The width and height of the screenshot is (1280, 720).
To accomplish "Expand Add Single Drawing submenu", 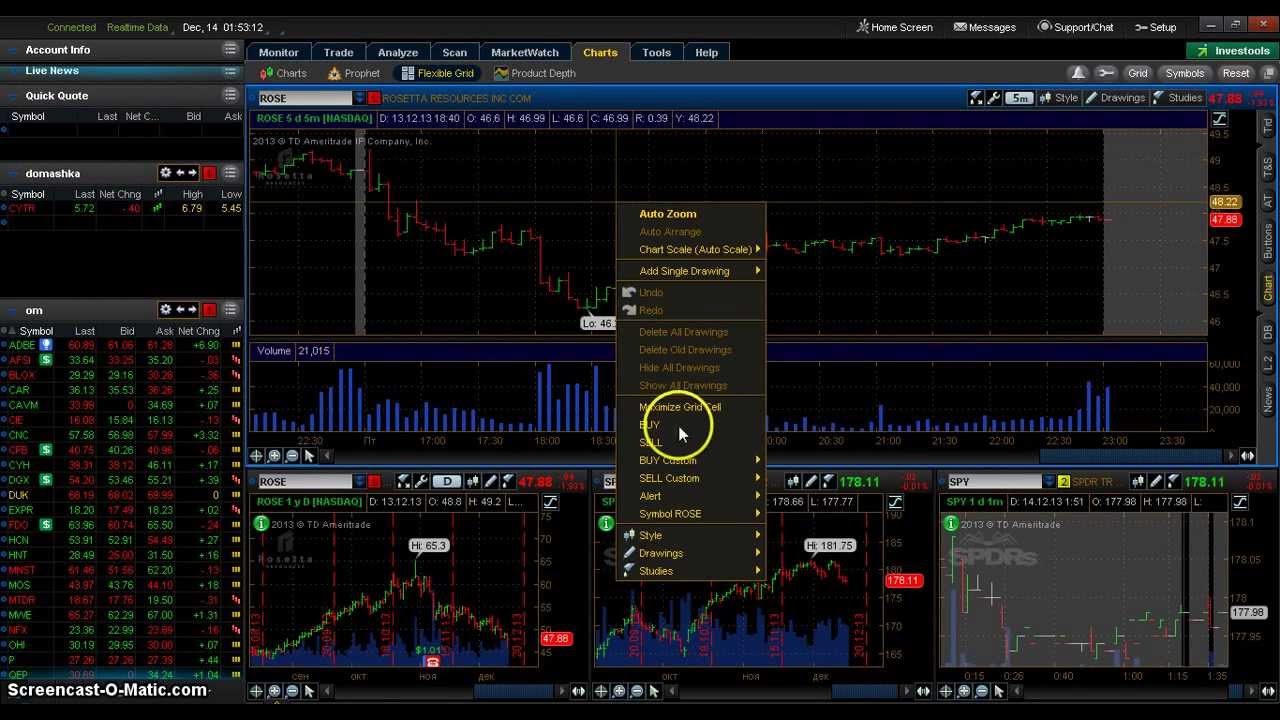I will [x=691, y=271].
